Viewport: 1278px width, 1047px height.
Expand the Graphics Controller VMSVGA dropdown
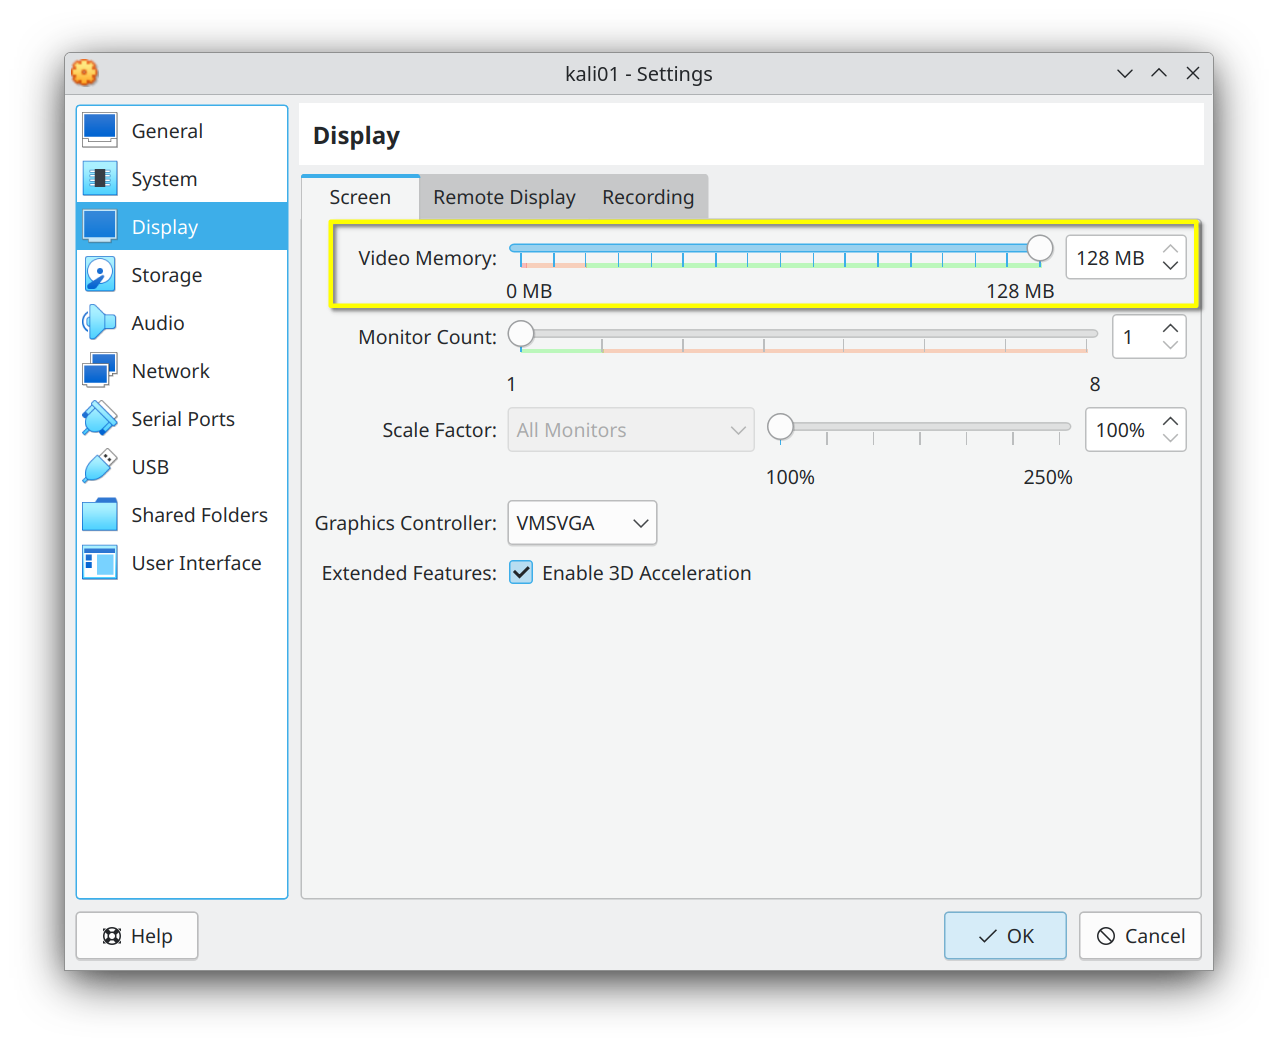[x=582, y=523]
